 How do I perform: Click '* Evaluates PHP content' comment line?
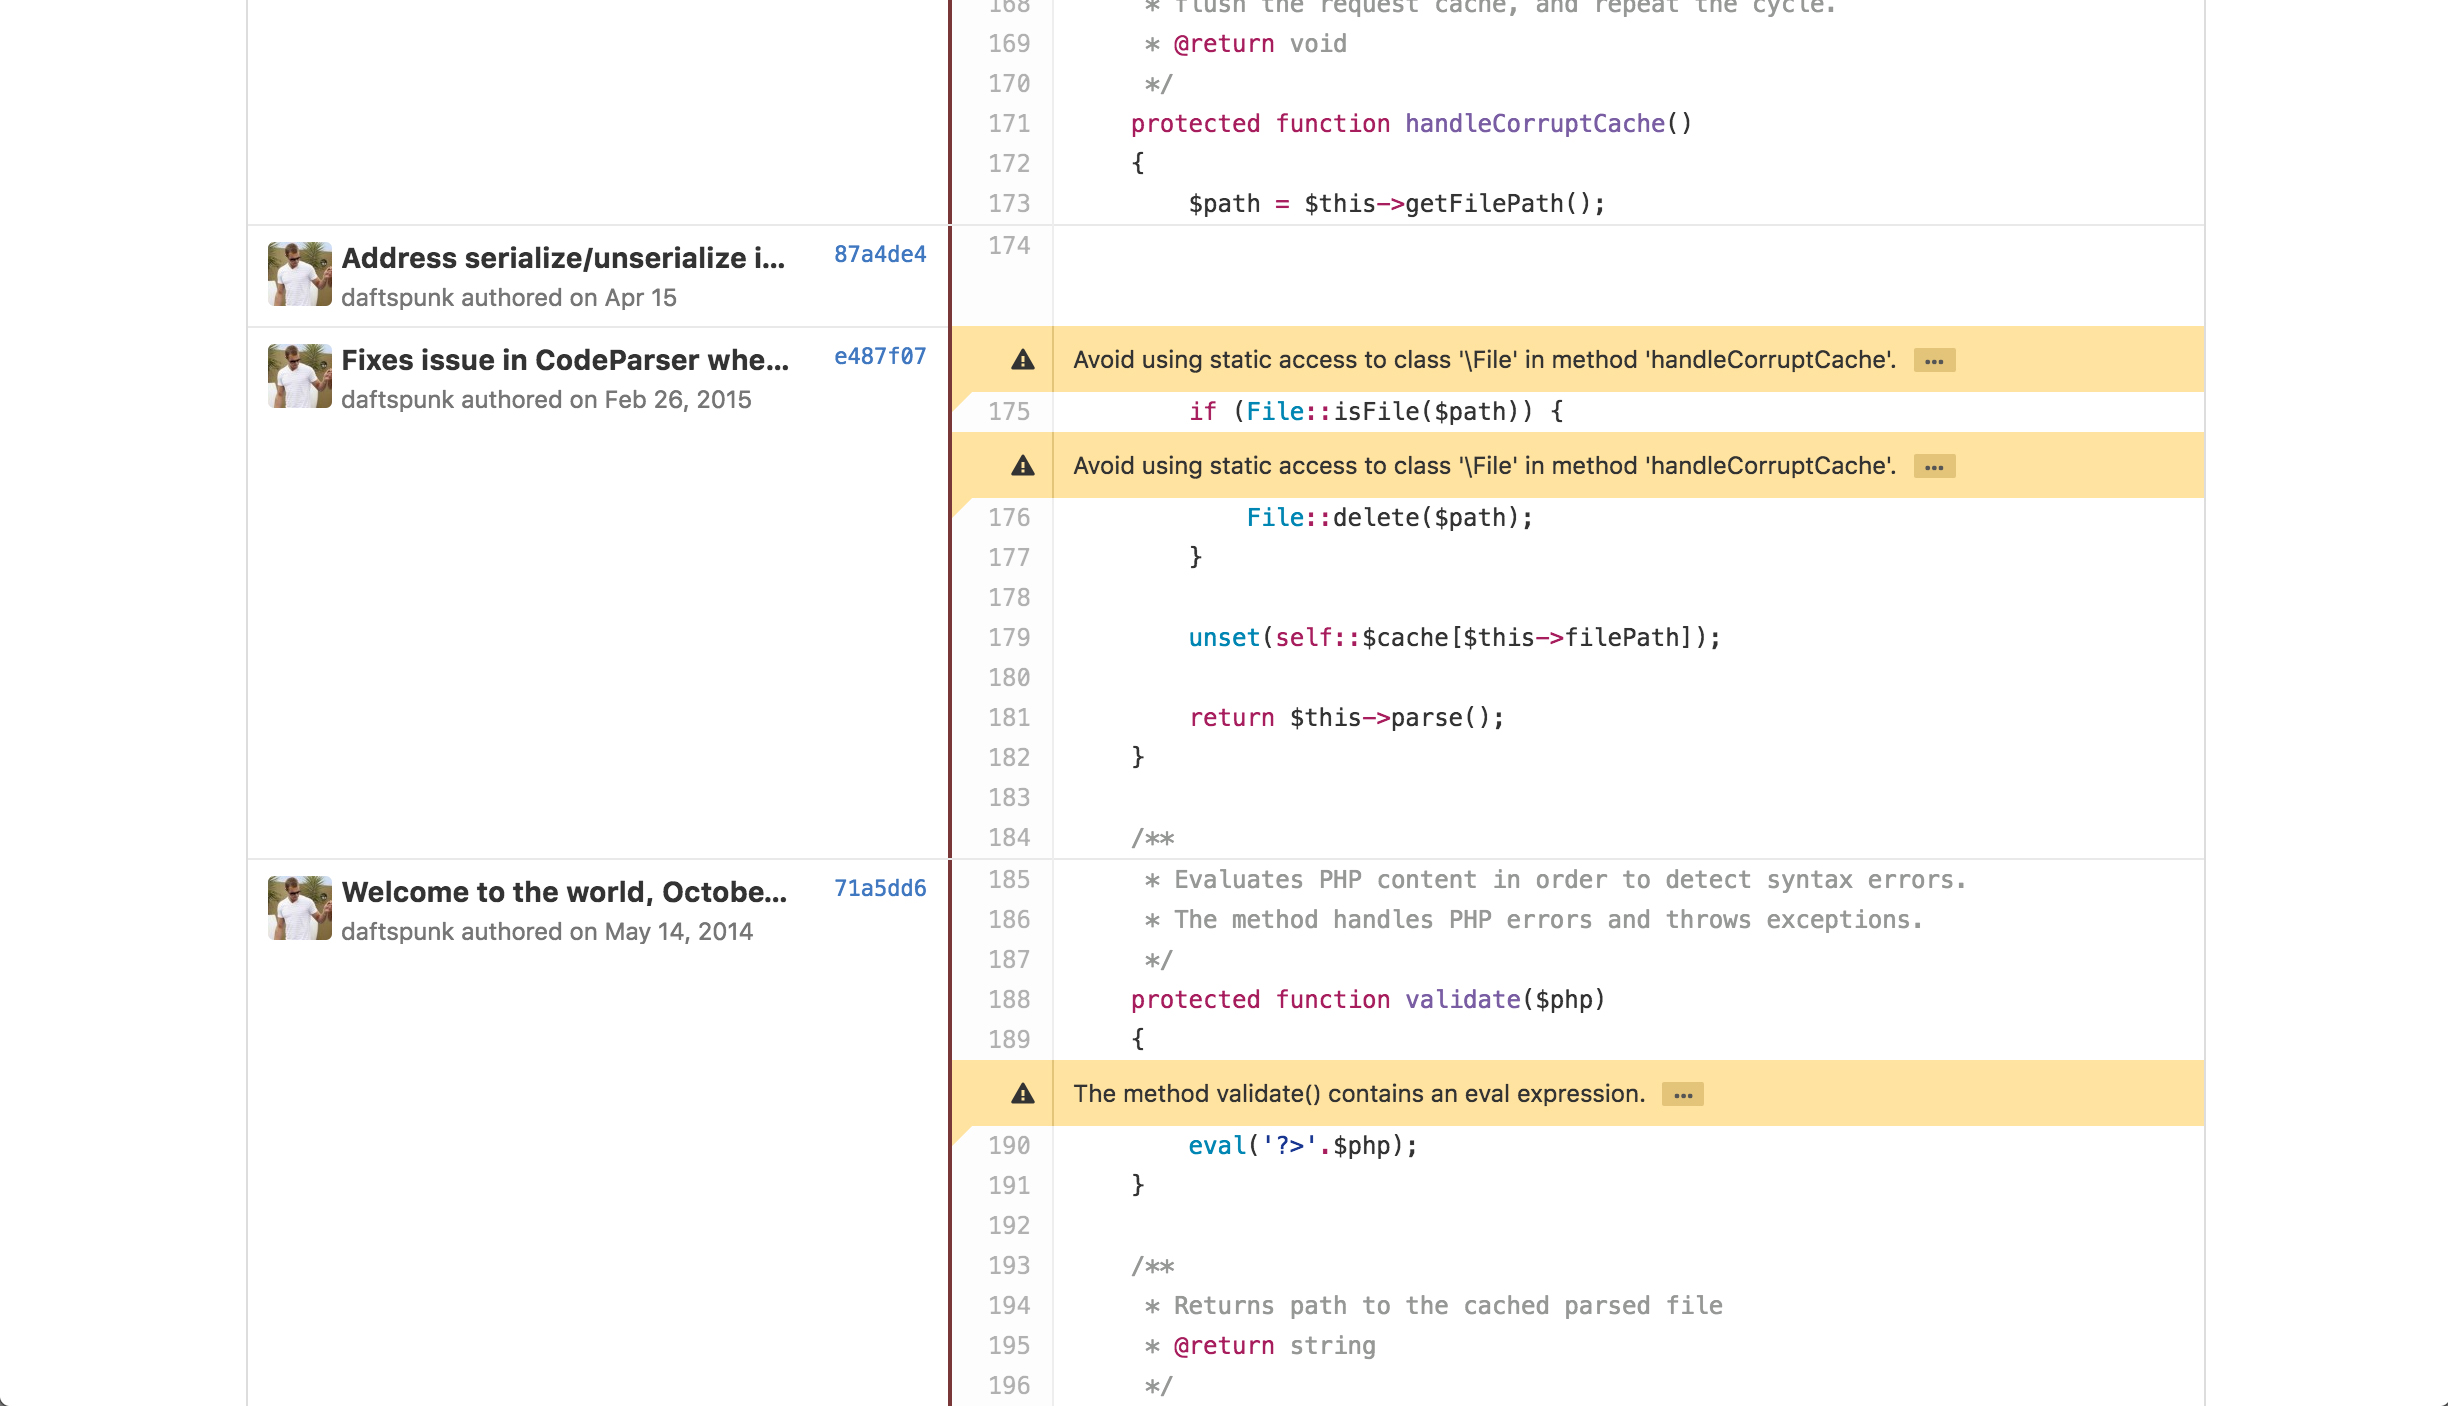click(x=1555, y=880)
